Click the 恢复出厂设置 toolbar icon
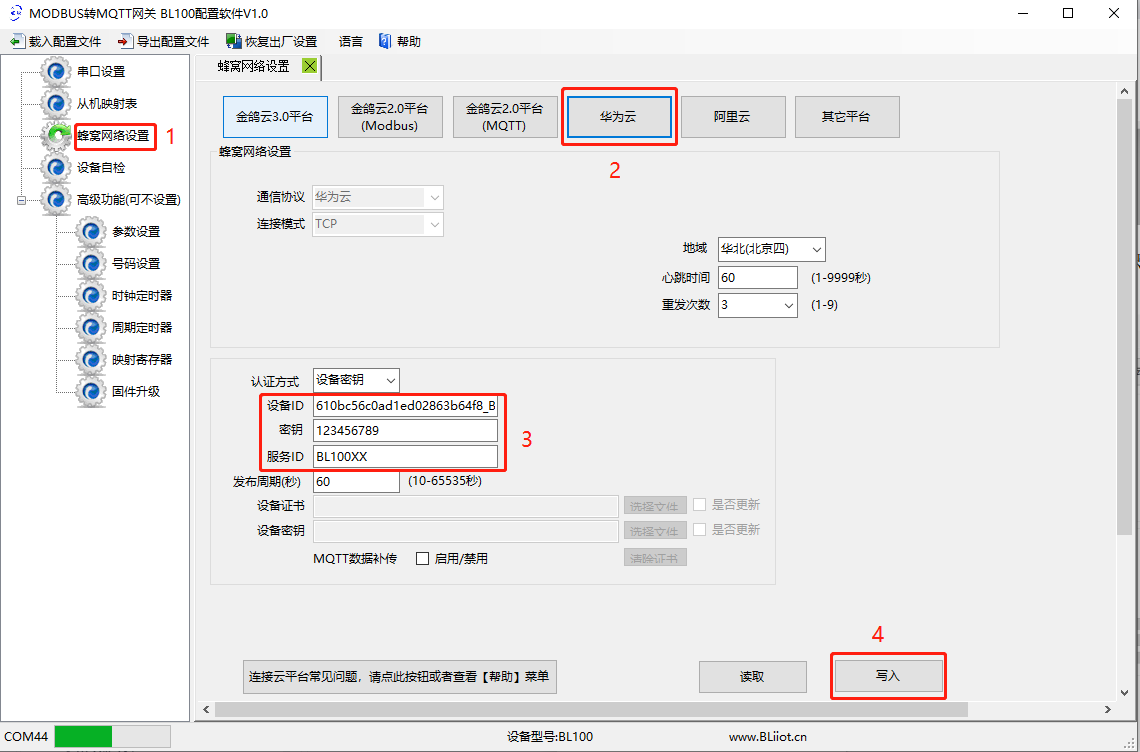 pyautogui.click(x=233, y=41)
